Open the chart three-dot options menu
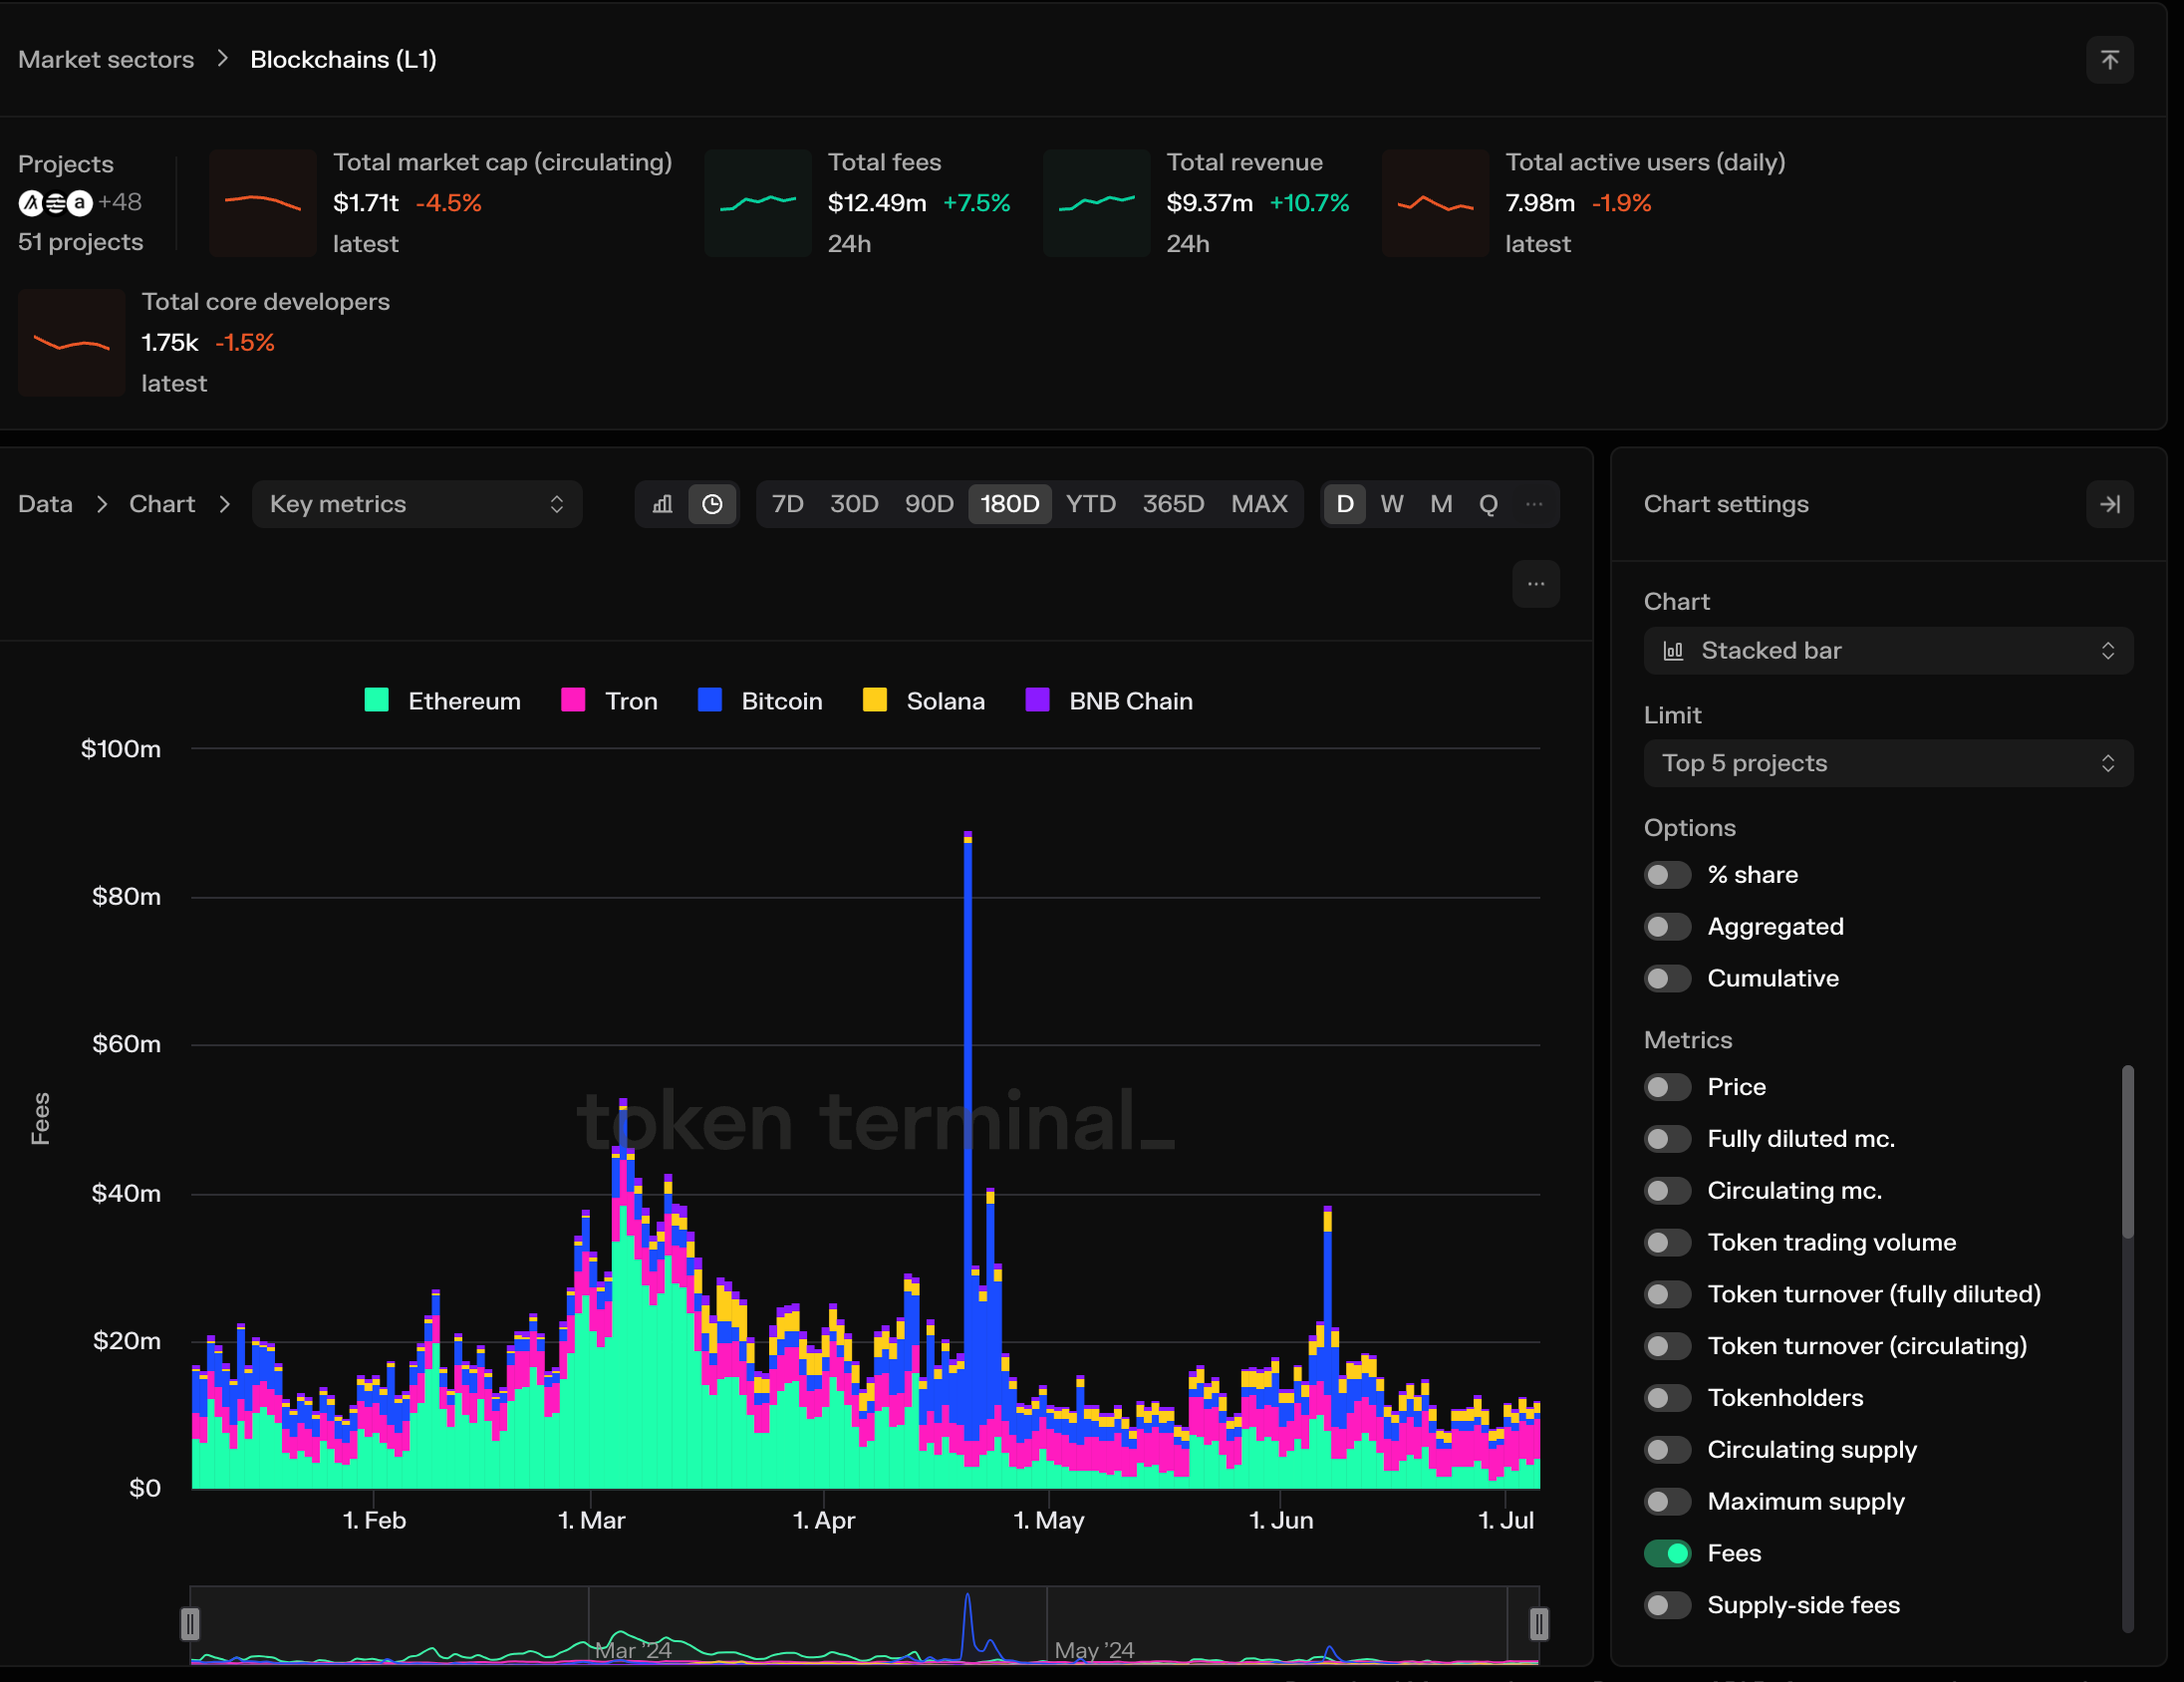The width and height of the screenshot is (2184, 1682). pos(1535,584)
